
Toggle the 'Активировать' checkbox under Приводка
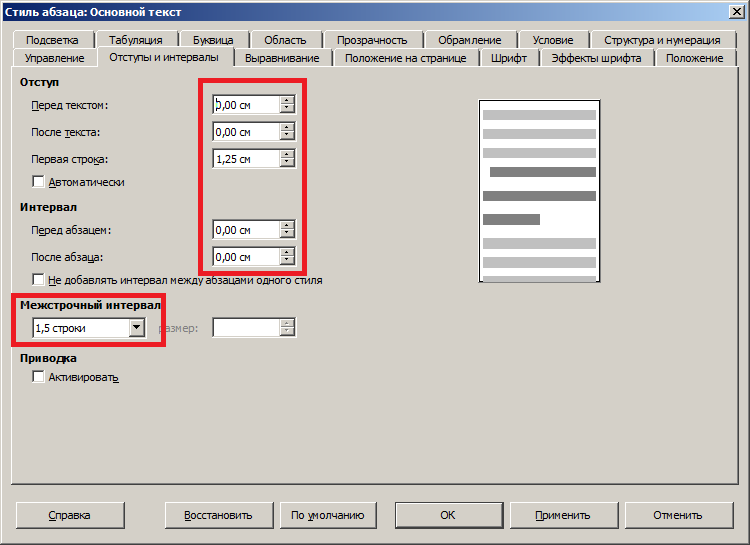pyautogui.click(x=39, y=377)
